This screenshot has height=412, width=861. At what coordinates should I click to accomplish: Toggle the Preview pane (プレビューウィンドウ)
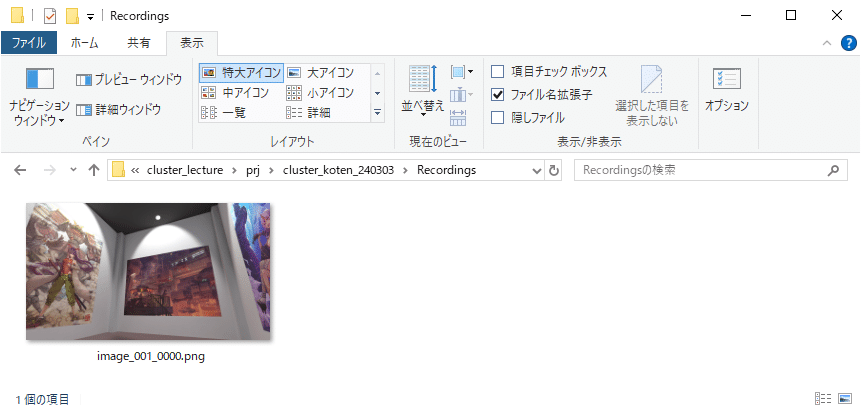point(128,80)
